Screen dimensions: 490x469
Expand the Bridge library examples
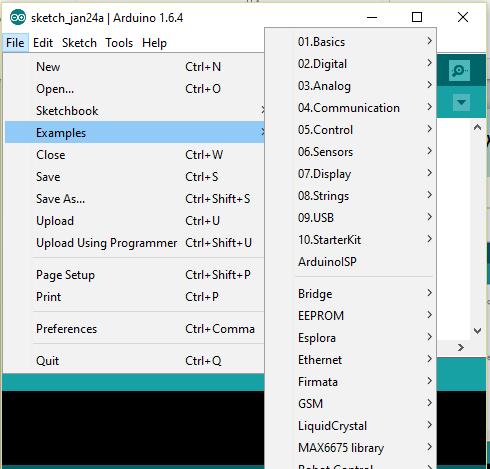[351, 294]
